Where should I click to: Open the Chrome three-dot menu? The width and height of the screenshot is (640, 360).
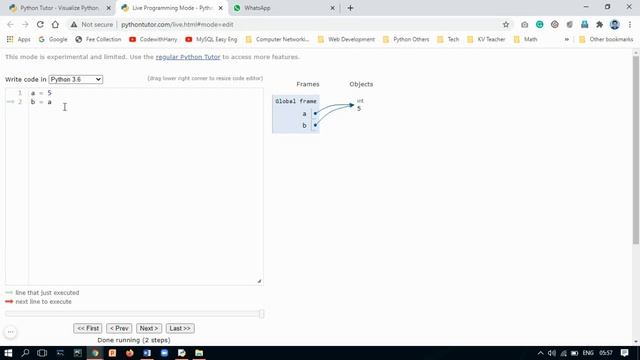(x=630, y=24)
